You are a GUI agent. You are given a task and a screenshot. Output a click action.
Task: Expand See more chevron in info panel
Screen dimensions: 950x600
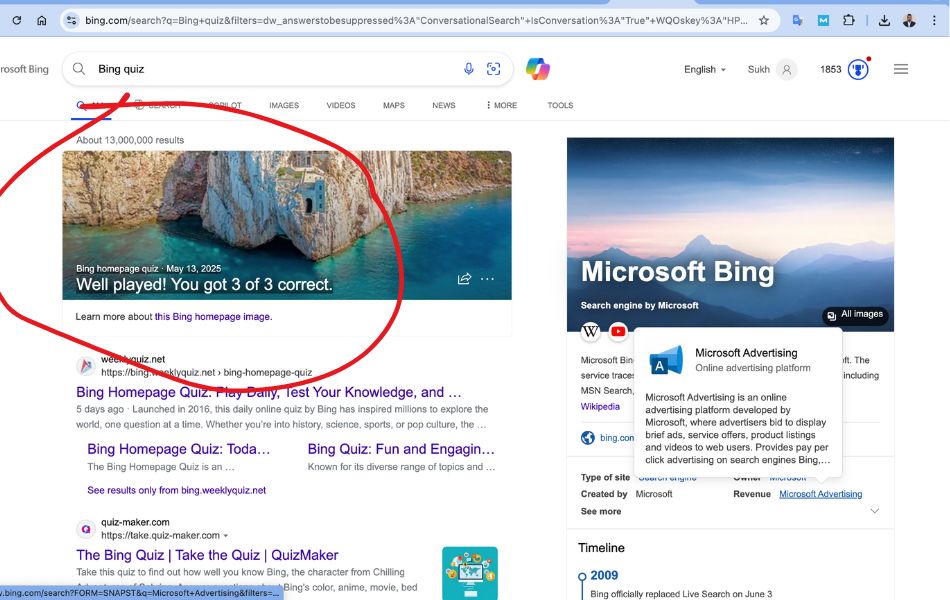click(874, 511)
